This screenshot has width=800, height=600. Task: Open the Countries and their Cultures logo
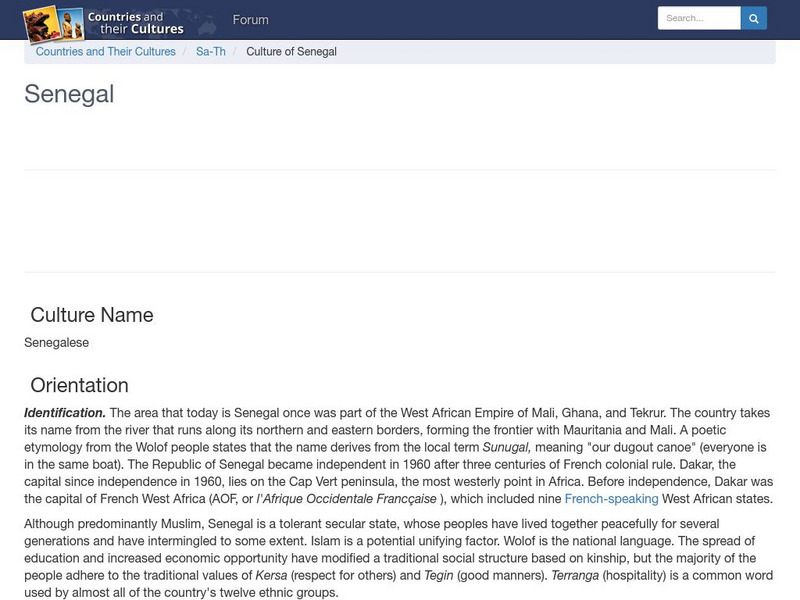pos(104,23)
